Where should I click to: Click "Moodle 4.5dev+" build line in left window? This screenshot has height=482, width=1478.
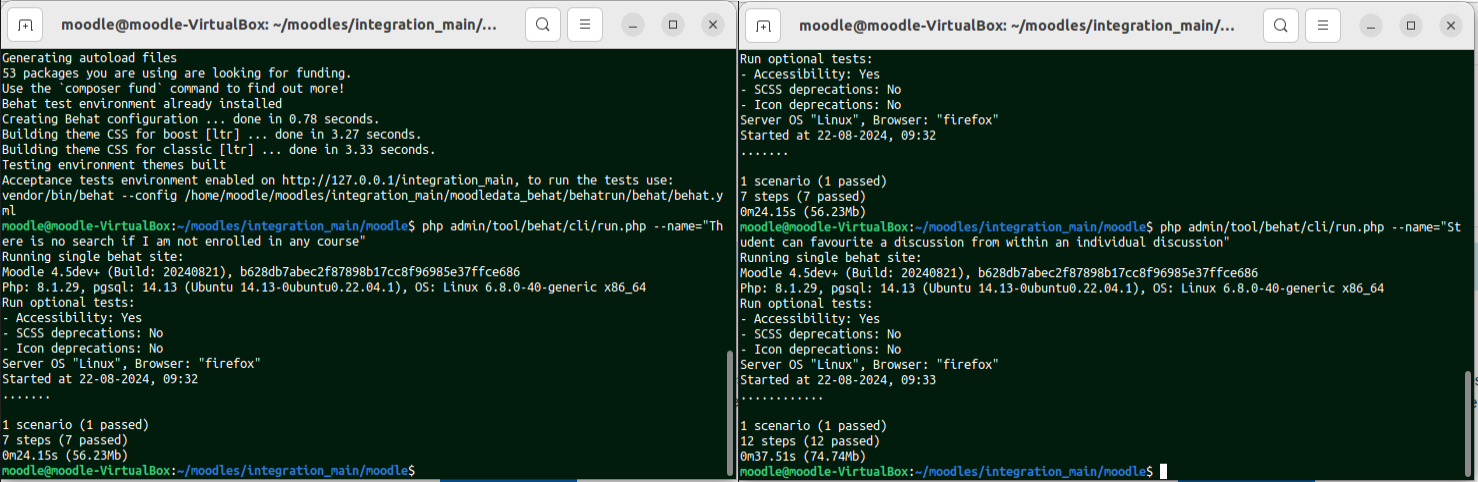click(261, 272)
